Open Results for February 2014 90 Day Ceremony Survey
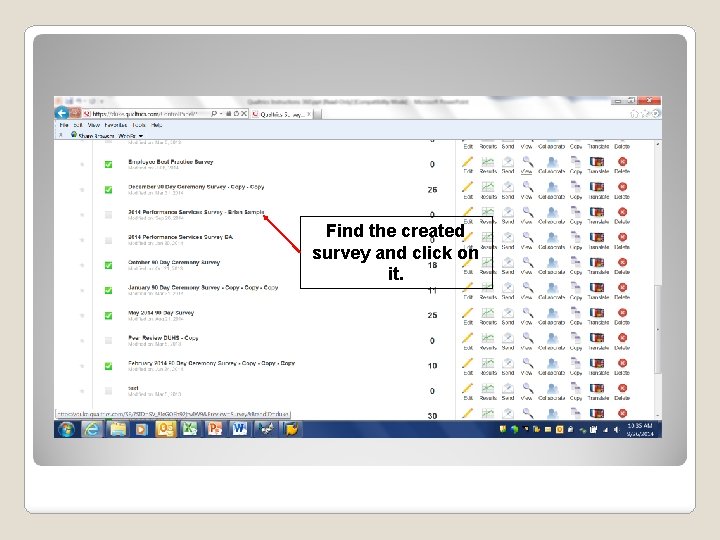The width and height of the screenshot is (720, 540). point(488,363)
